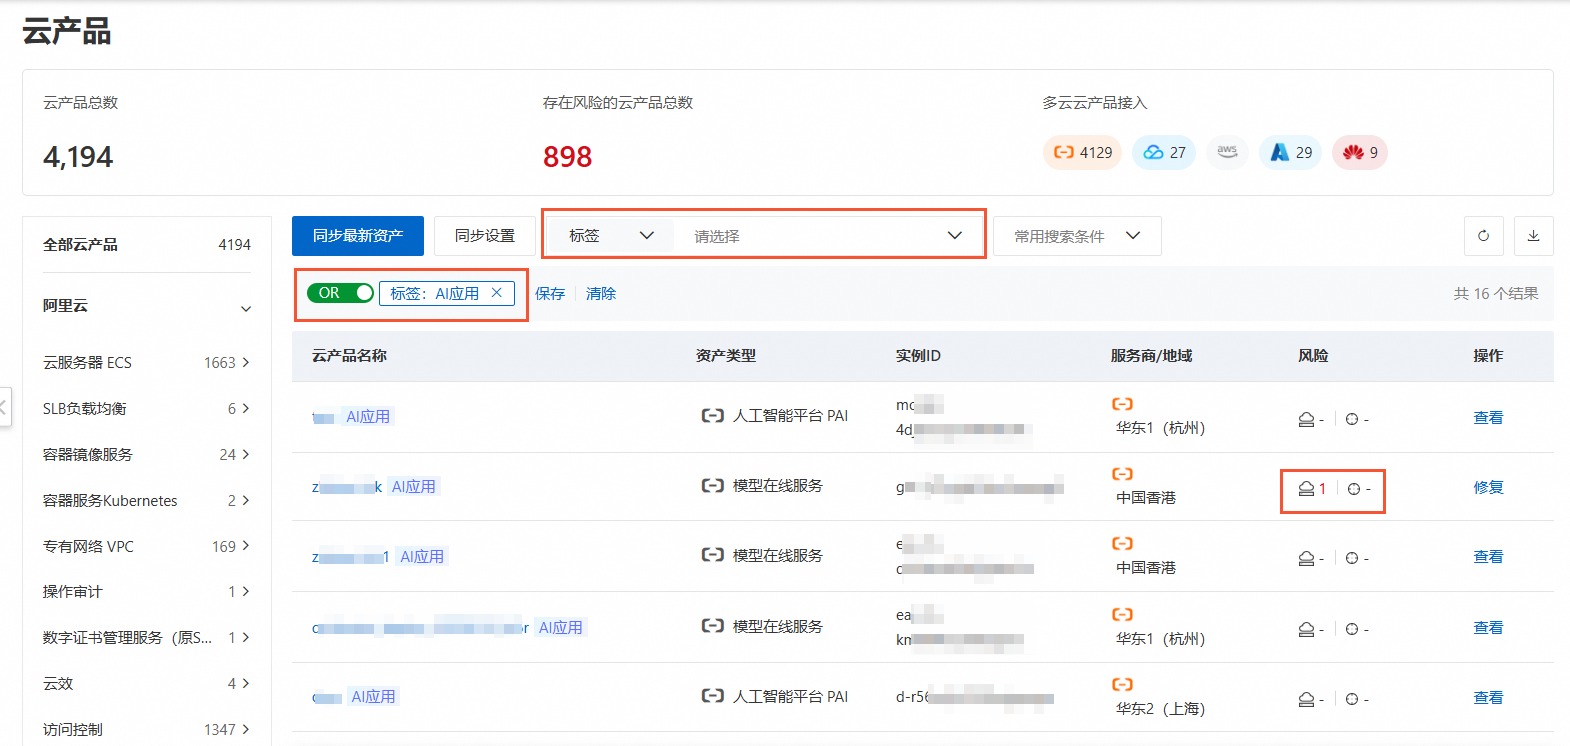
Task: Click the 共 16 个结果 result count
Action: click(1496, 293)
